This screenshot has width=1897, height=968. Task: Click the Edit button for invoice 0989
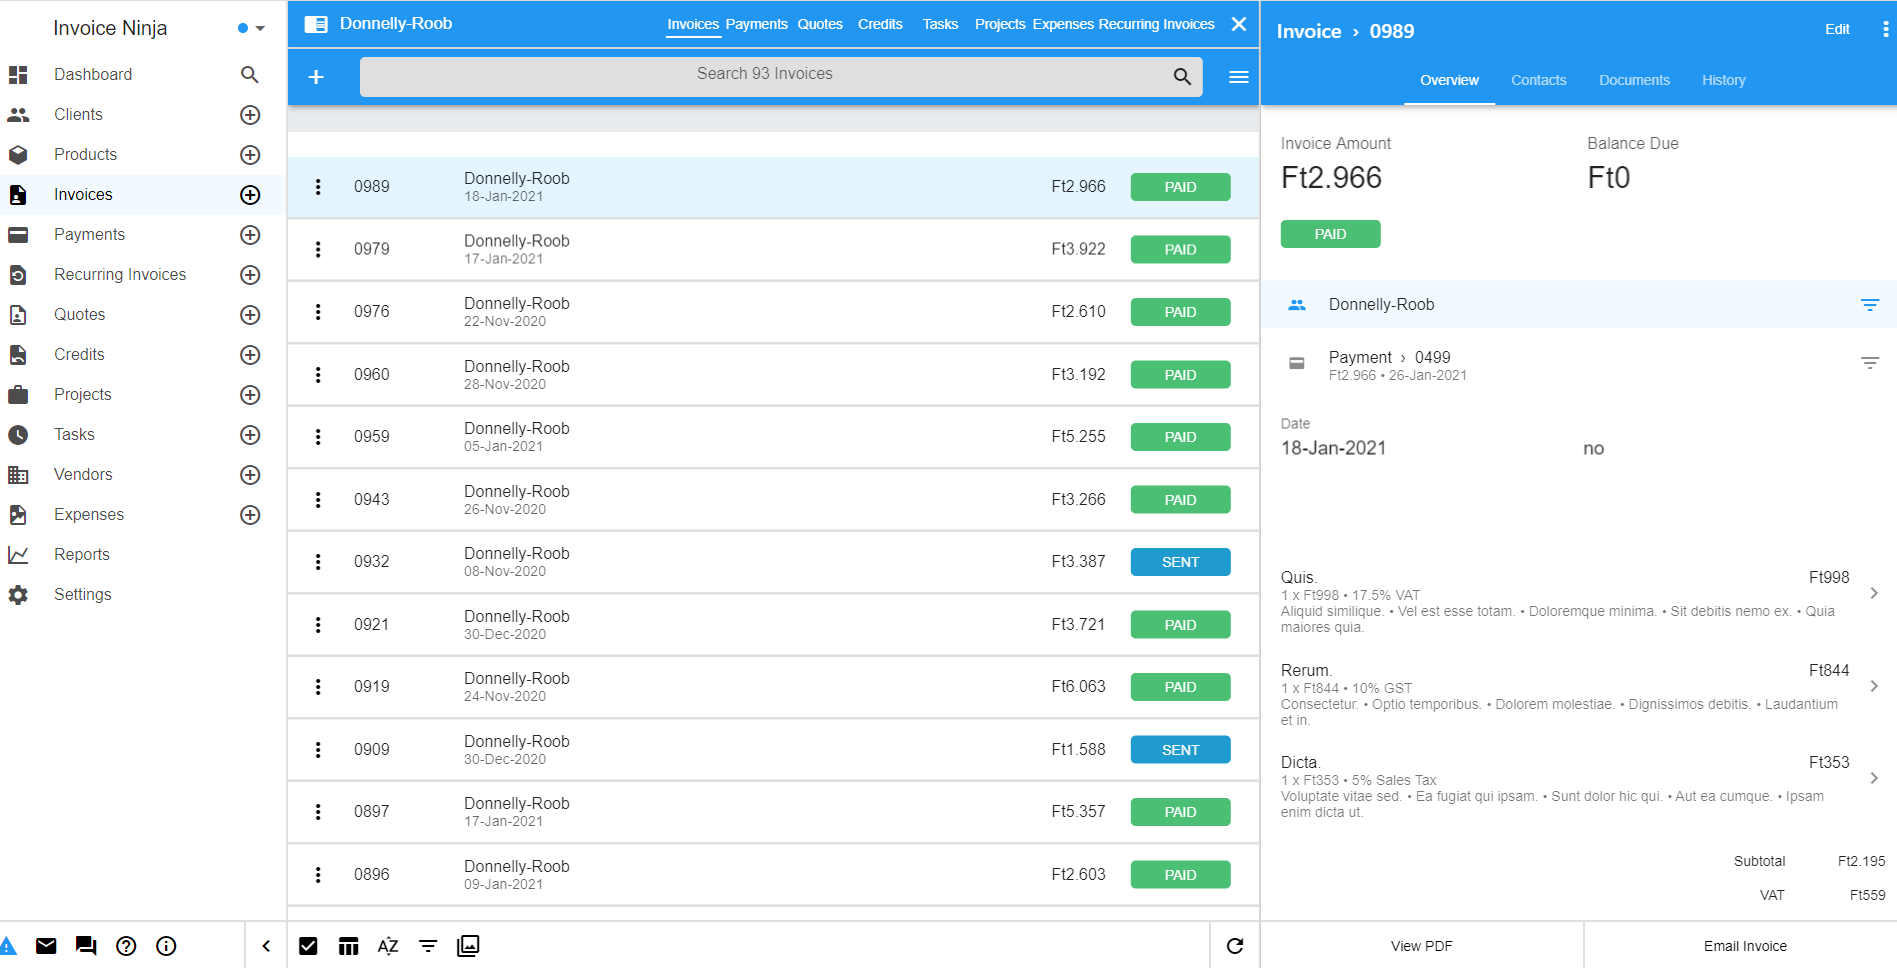1837,30
